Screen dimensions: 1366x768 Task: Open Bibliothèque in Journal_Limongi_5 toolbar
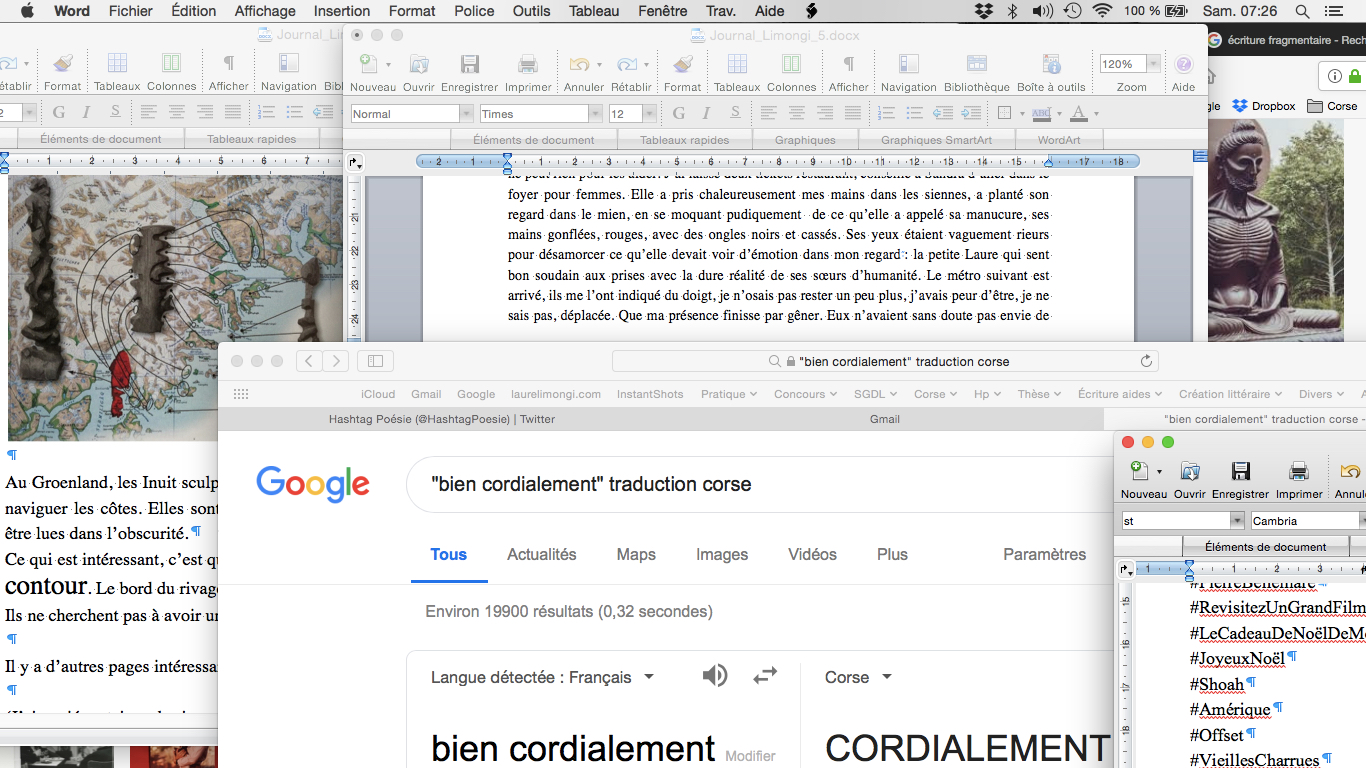[x=976, y=66]
